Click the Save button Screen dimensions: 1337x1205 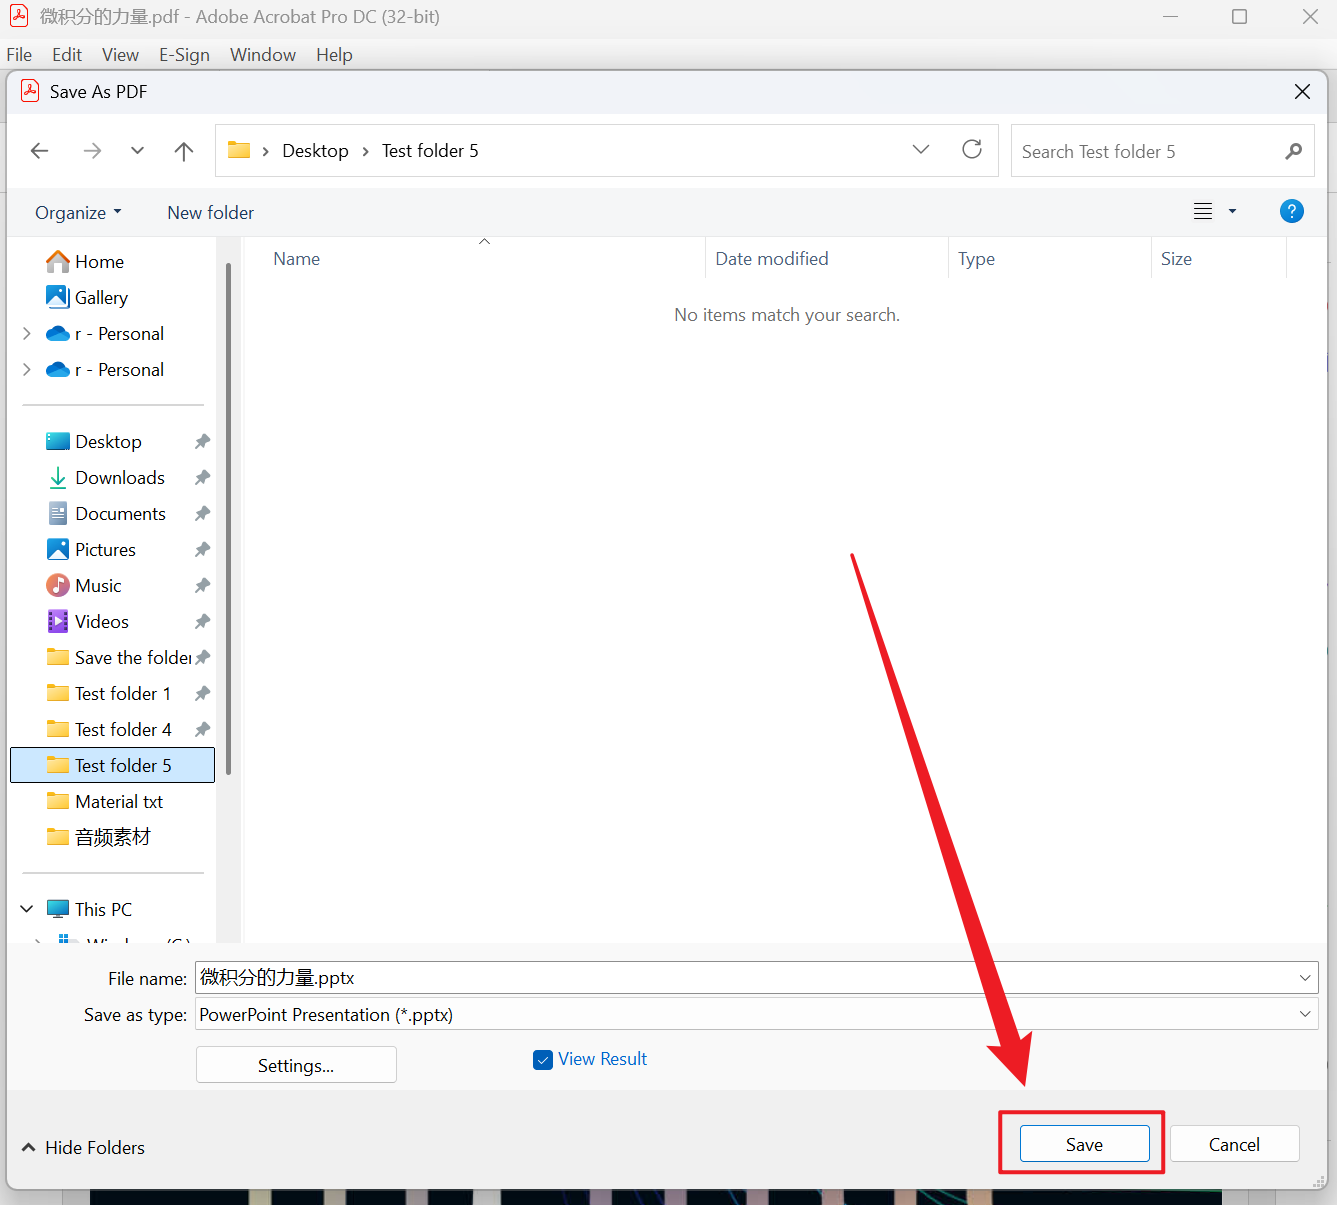(1084, 1145)
